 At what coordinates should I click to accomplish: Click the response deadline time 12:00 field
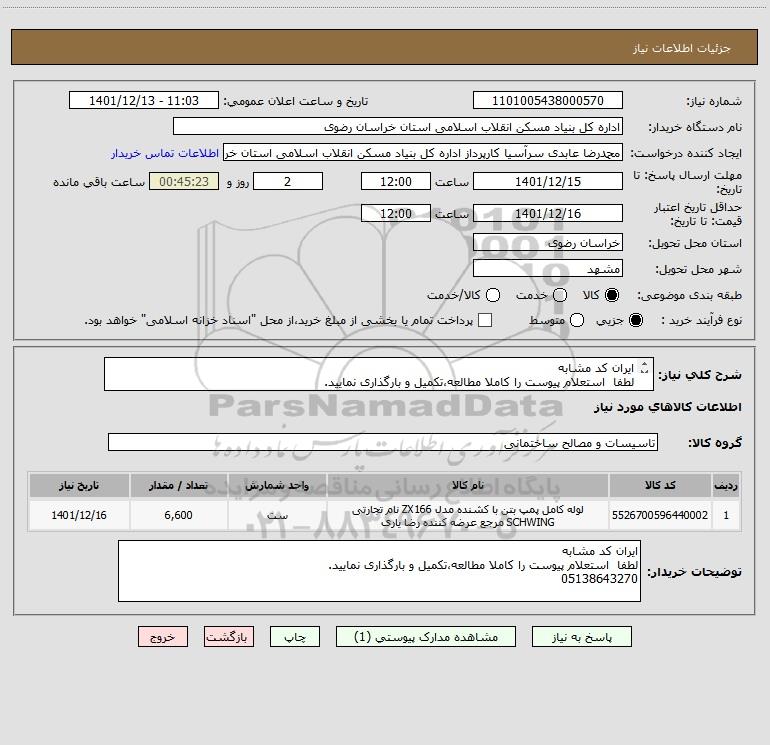[396, 181]
